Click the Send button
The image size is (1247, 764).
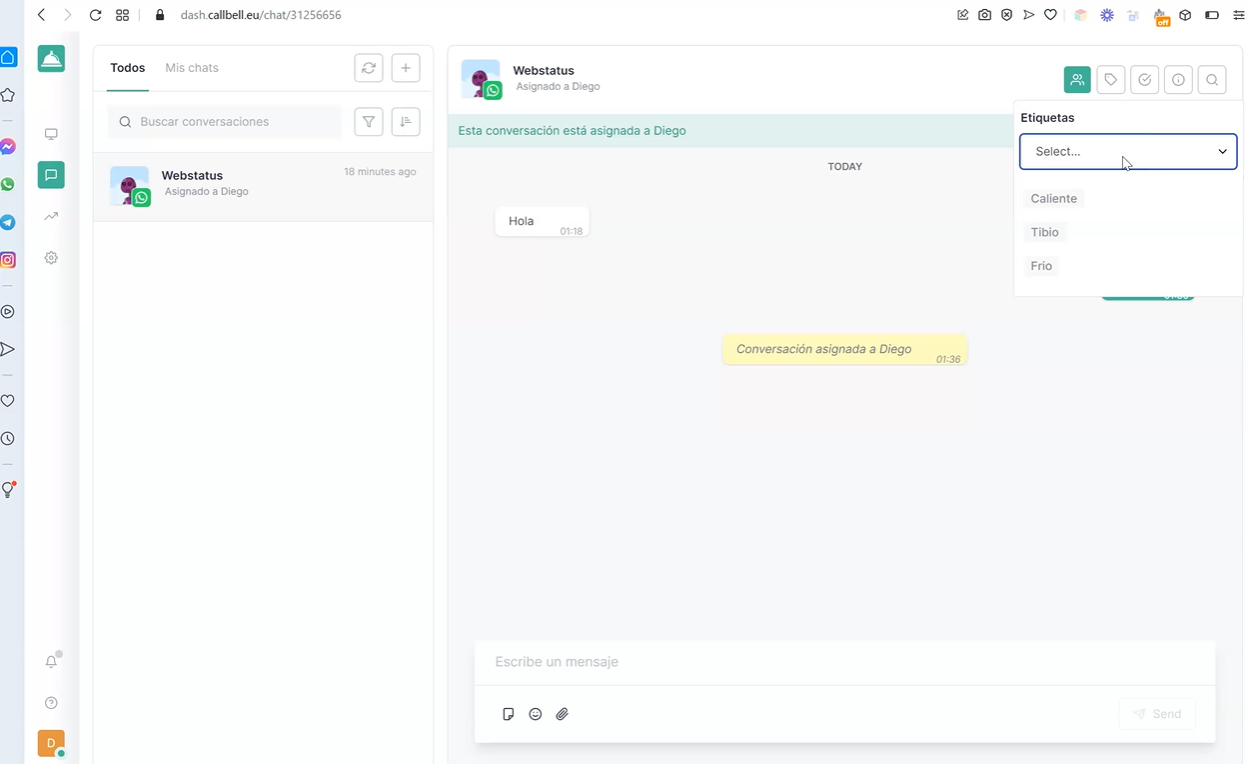pos(1157,714)
